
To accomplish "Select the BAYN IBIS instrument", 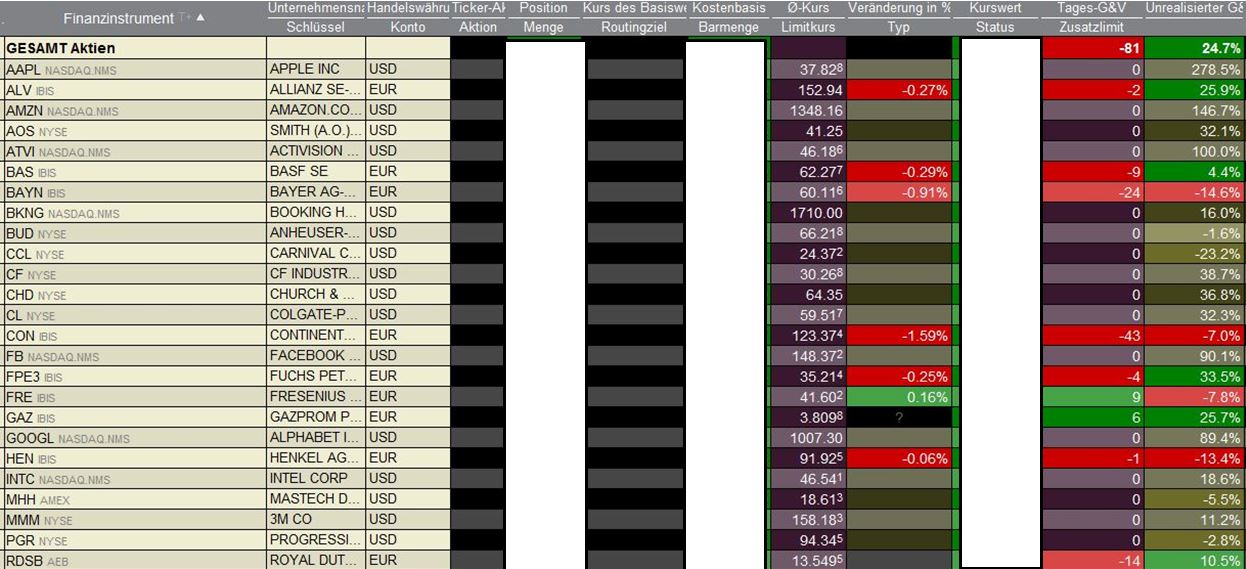I will click(x=134, y=192).
